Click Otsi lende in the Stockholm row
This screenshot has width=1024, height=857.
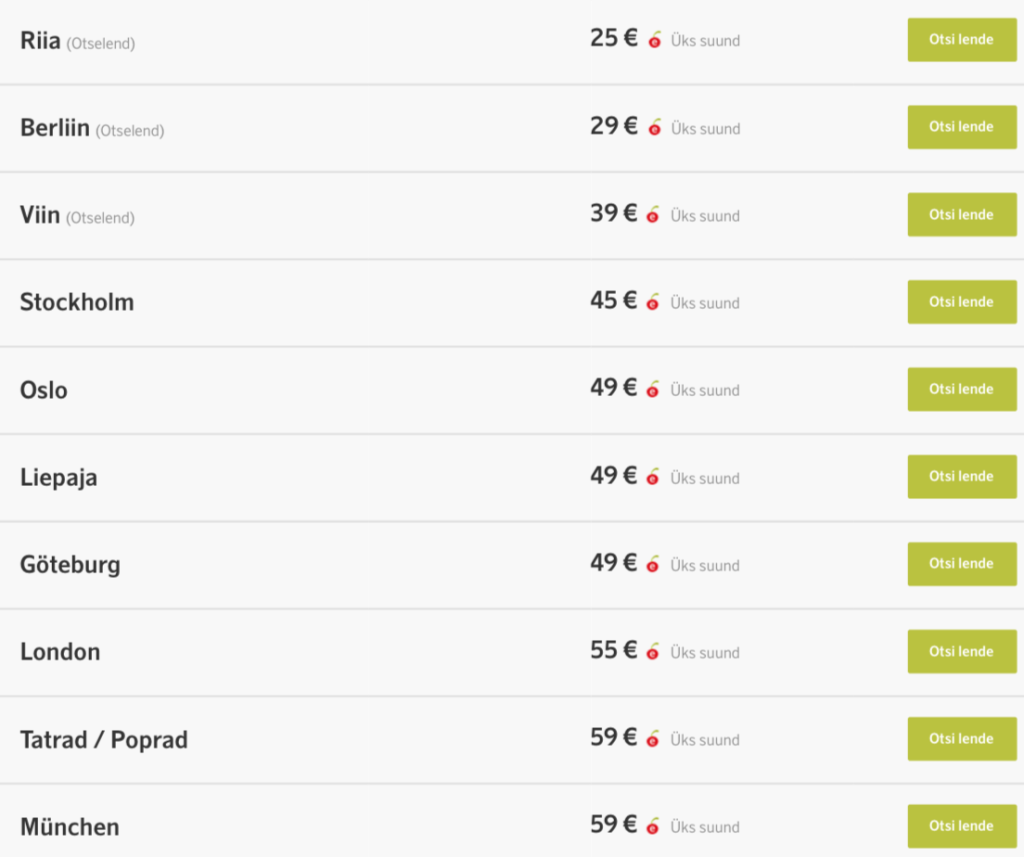tap(961, 302)
